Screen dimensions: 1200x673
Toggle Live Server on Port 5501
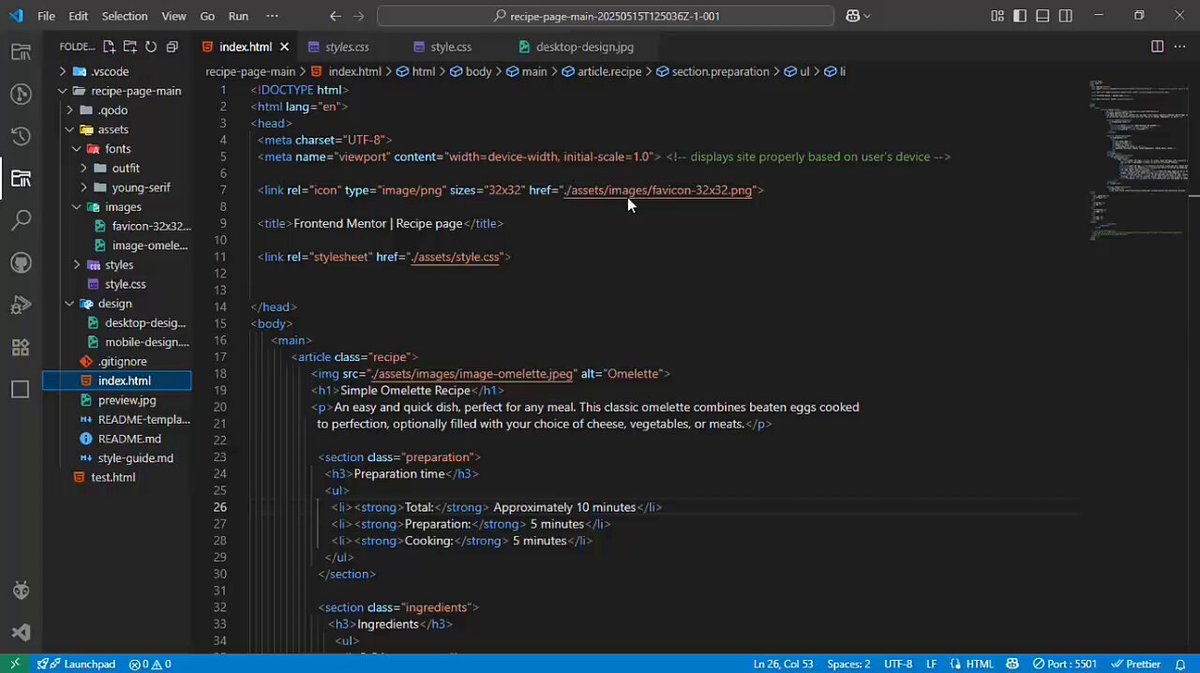tap(1064, 664)
